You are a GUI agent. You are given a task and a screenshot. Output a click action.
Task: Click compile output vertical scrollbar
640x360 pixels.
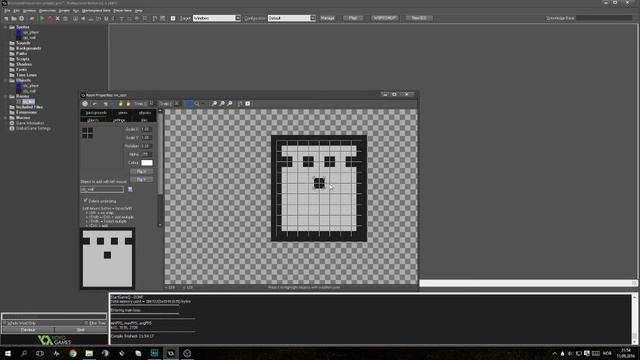(635, 319)
